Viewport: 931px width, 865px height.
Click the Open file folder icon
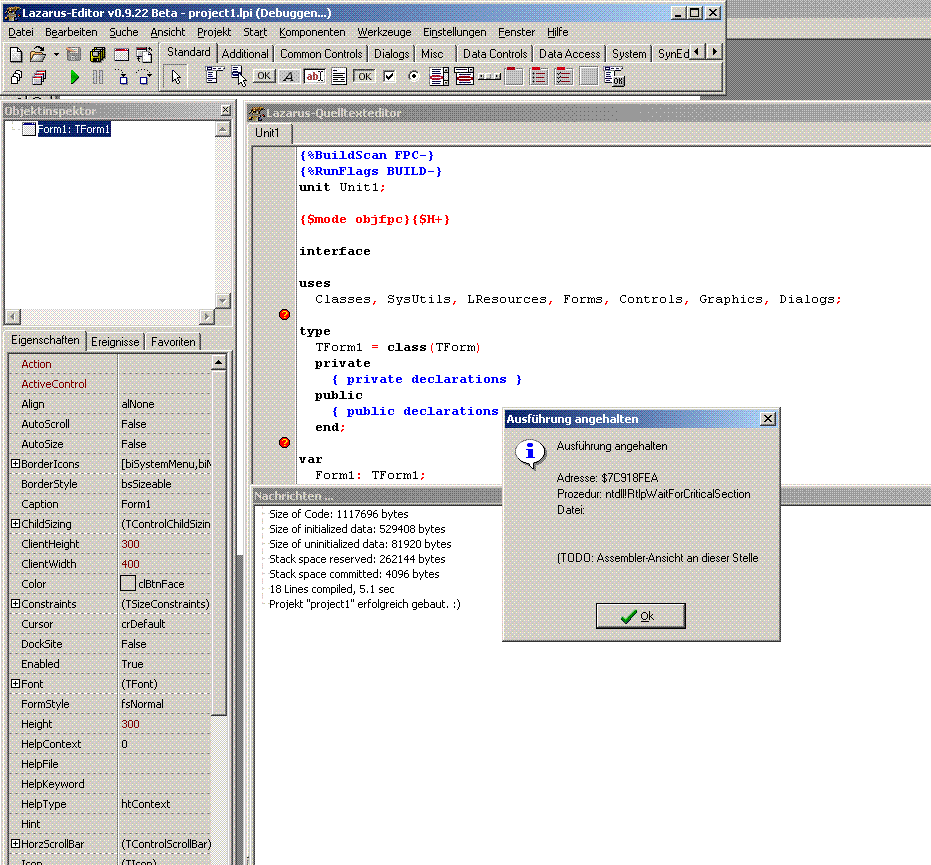click(x=37, y=54)
